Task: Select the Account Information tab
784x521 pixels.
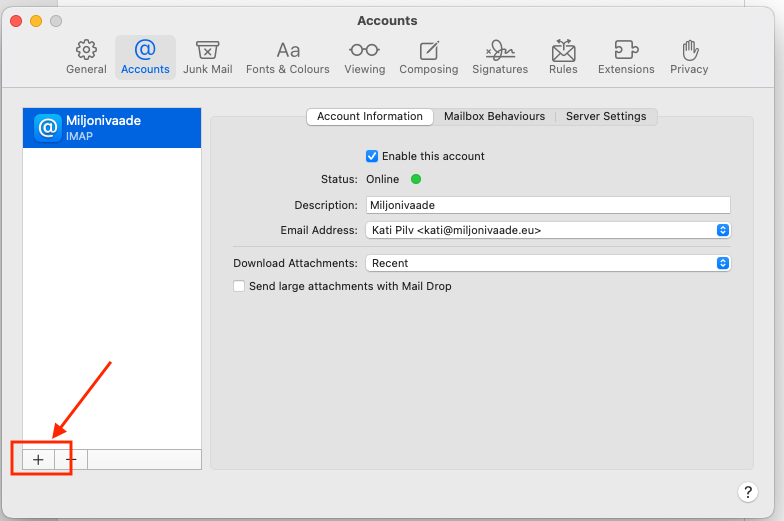Action: tap(370, 116)
